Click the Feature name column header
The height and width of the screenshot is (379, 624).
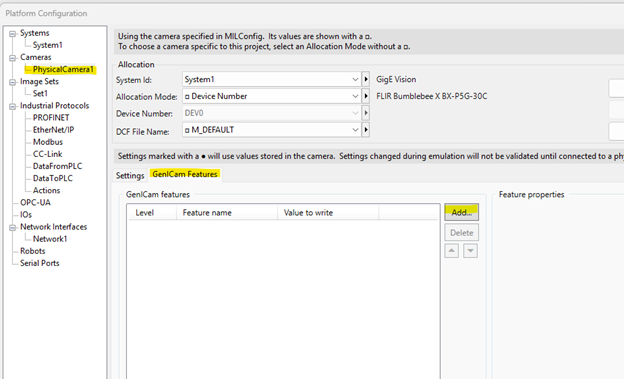(227, 213)
